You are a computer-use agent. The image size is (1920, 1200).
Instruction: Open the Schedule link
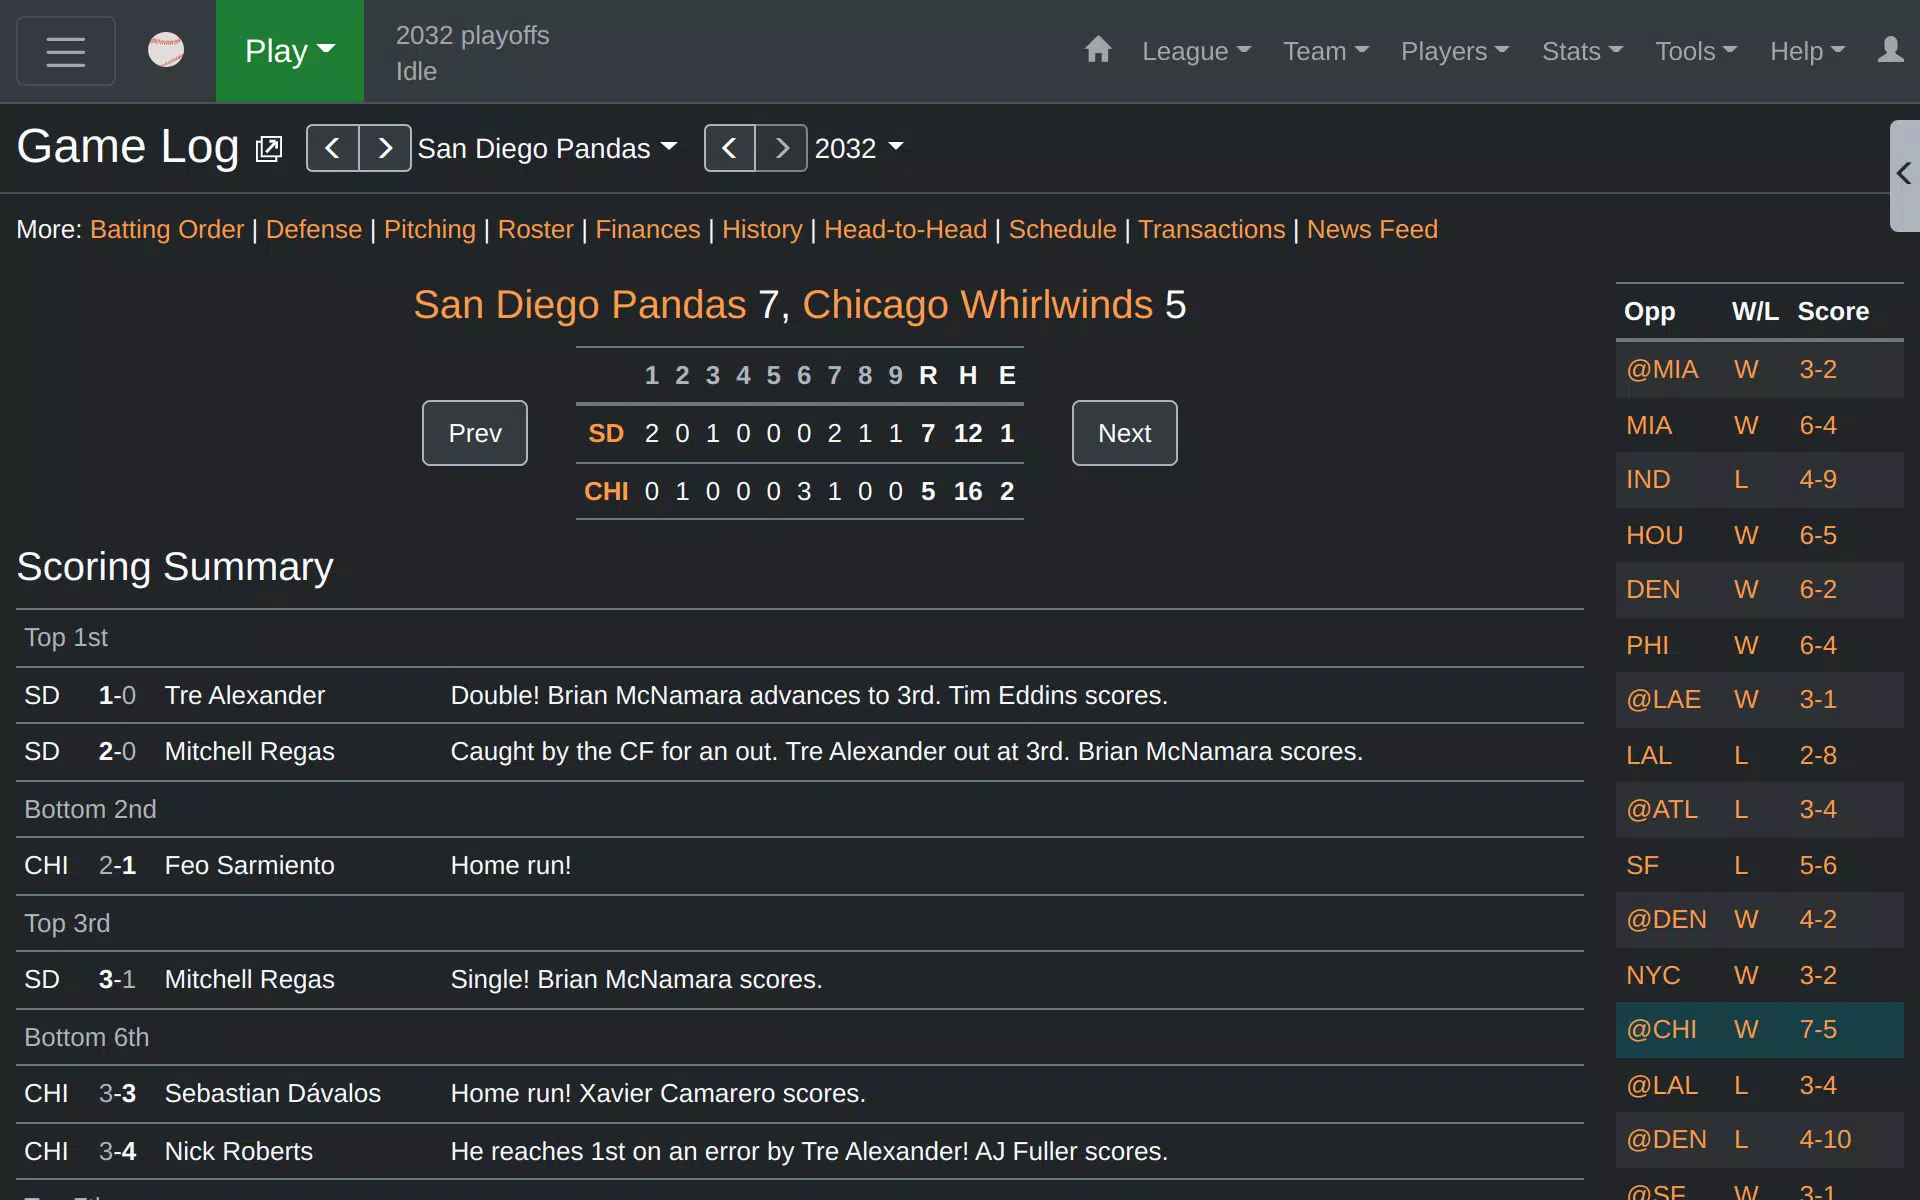(1062, 229)
